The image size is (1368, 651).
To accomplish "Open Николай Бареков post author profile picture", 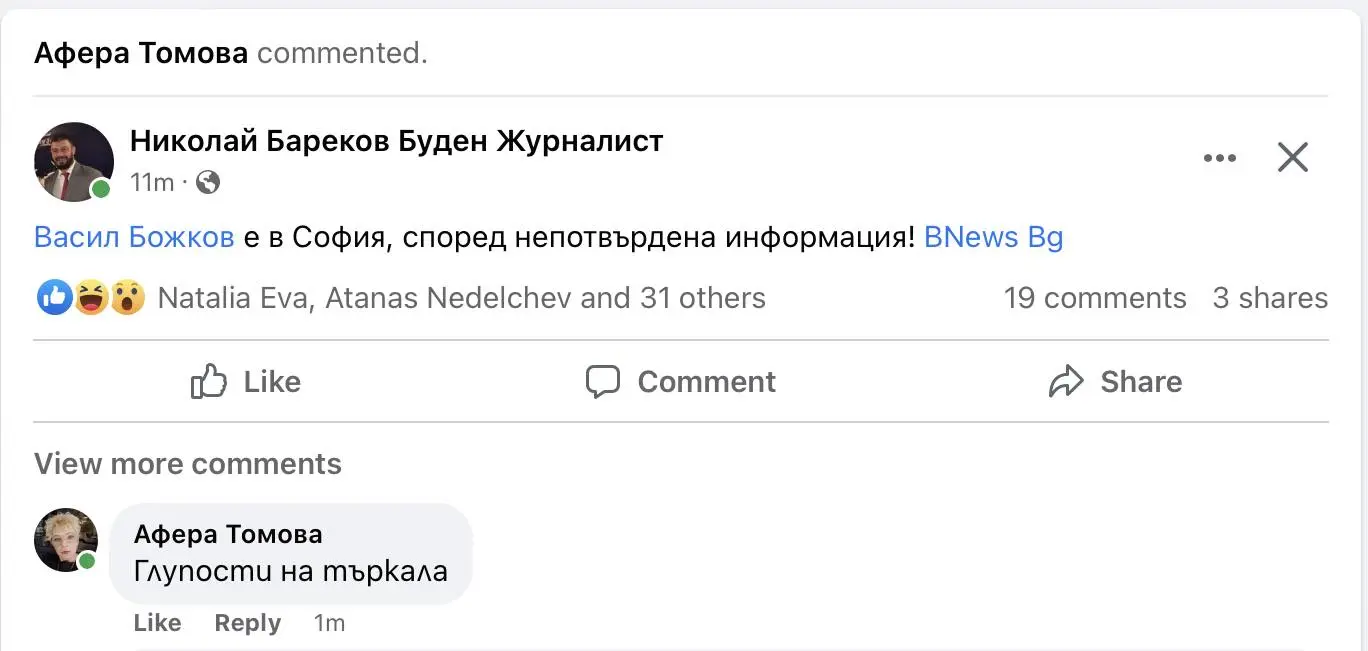I will (x=73, y=161).
